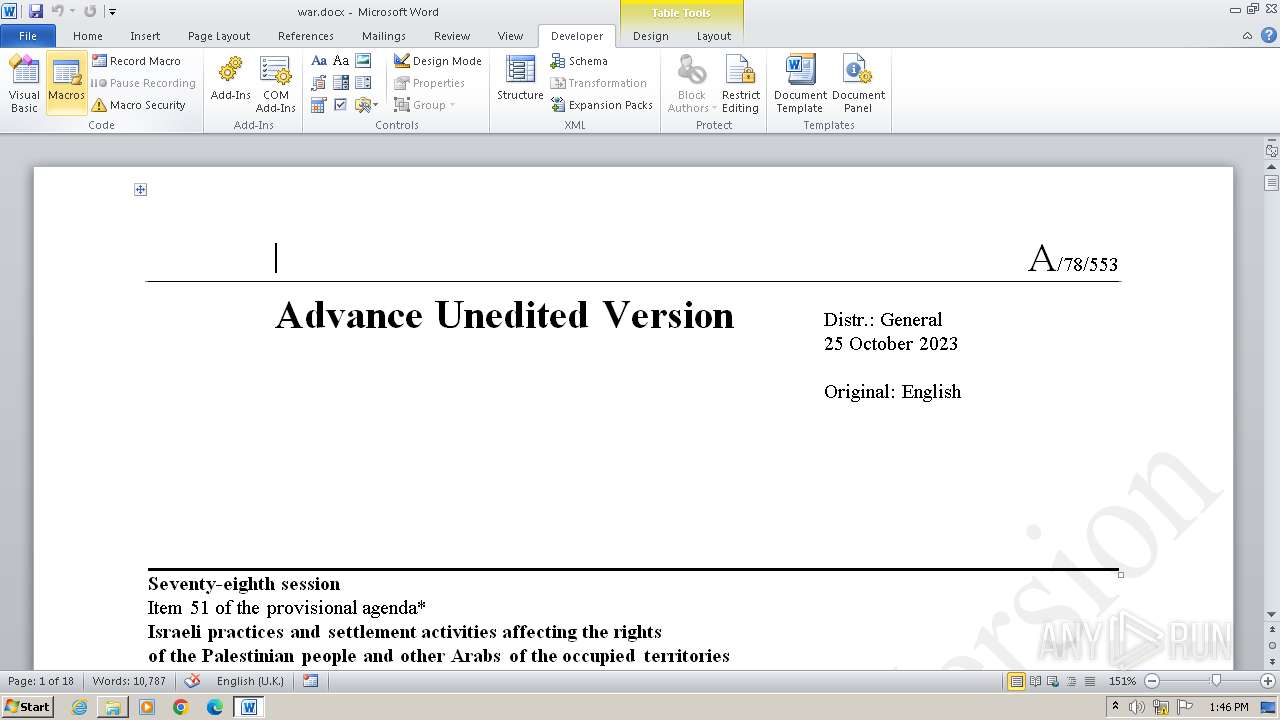Image resolution: width=1280 pixels, height=720 pixels.
Task: Open the XML Structure pane
Action: (520, 80)
